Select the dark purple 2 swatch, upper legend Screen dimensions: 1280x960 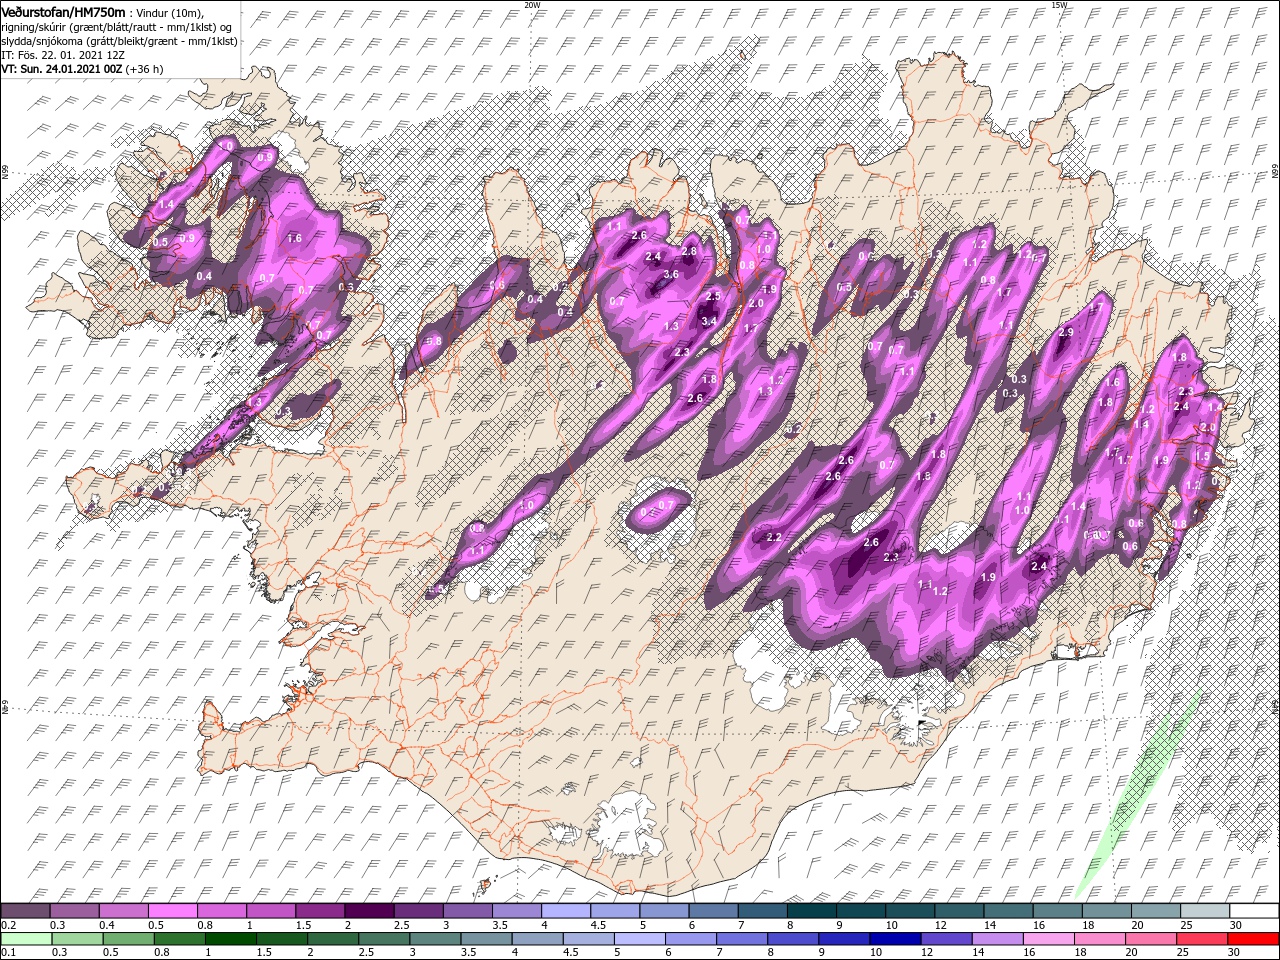pos(368,911)
